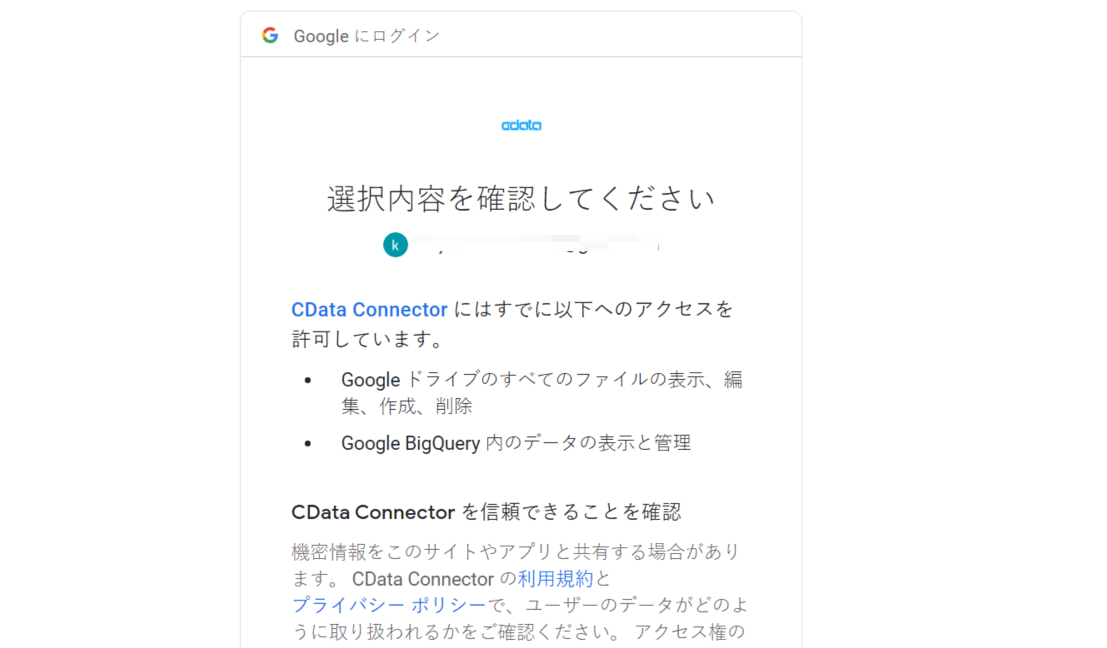Click the 集、作成、削除 line of text
This screenshot has width=1107, height=648.
coord(407,406)
